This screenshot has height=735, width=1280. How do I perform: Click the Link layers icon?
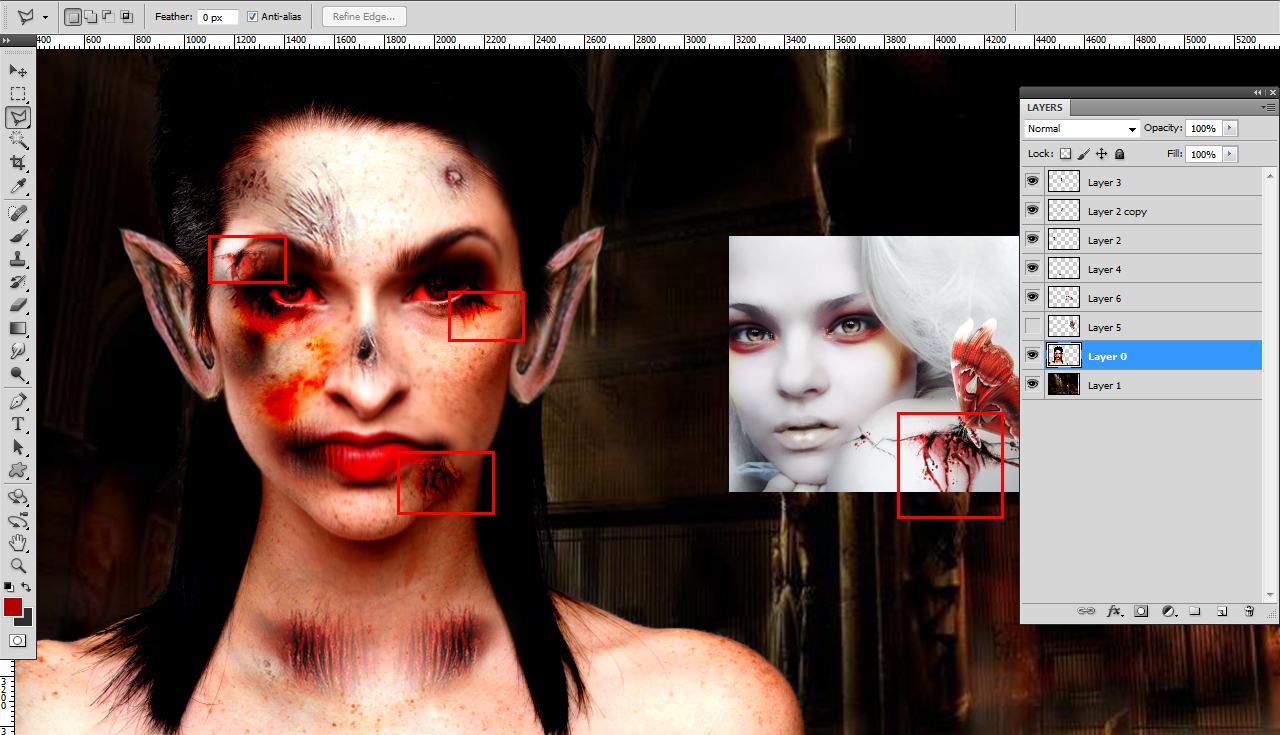[1086, 611]
